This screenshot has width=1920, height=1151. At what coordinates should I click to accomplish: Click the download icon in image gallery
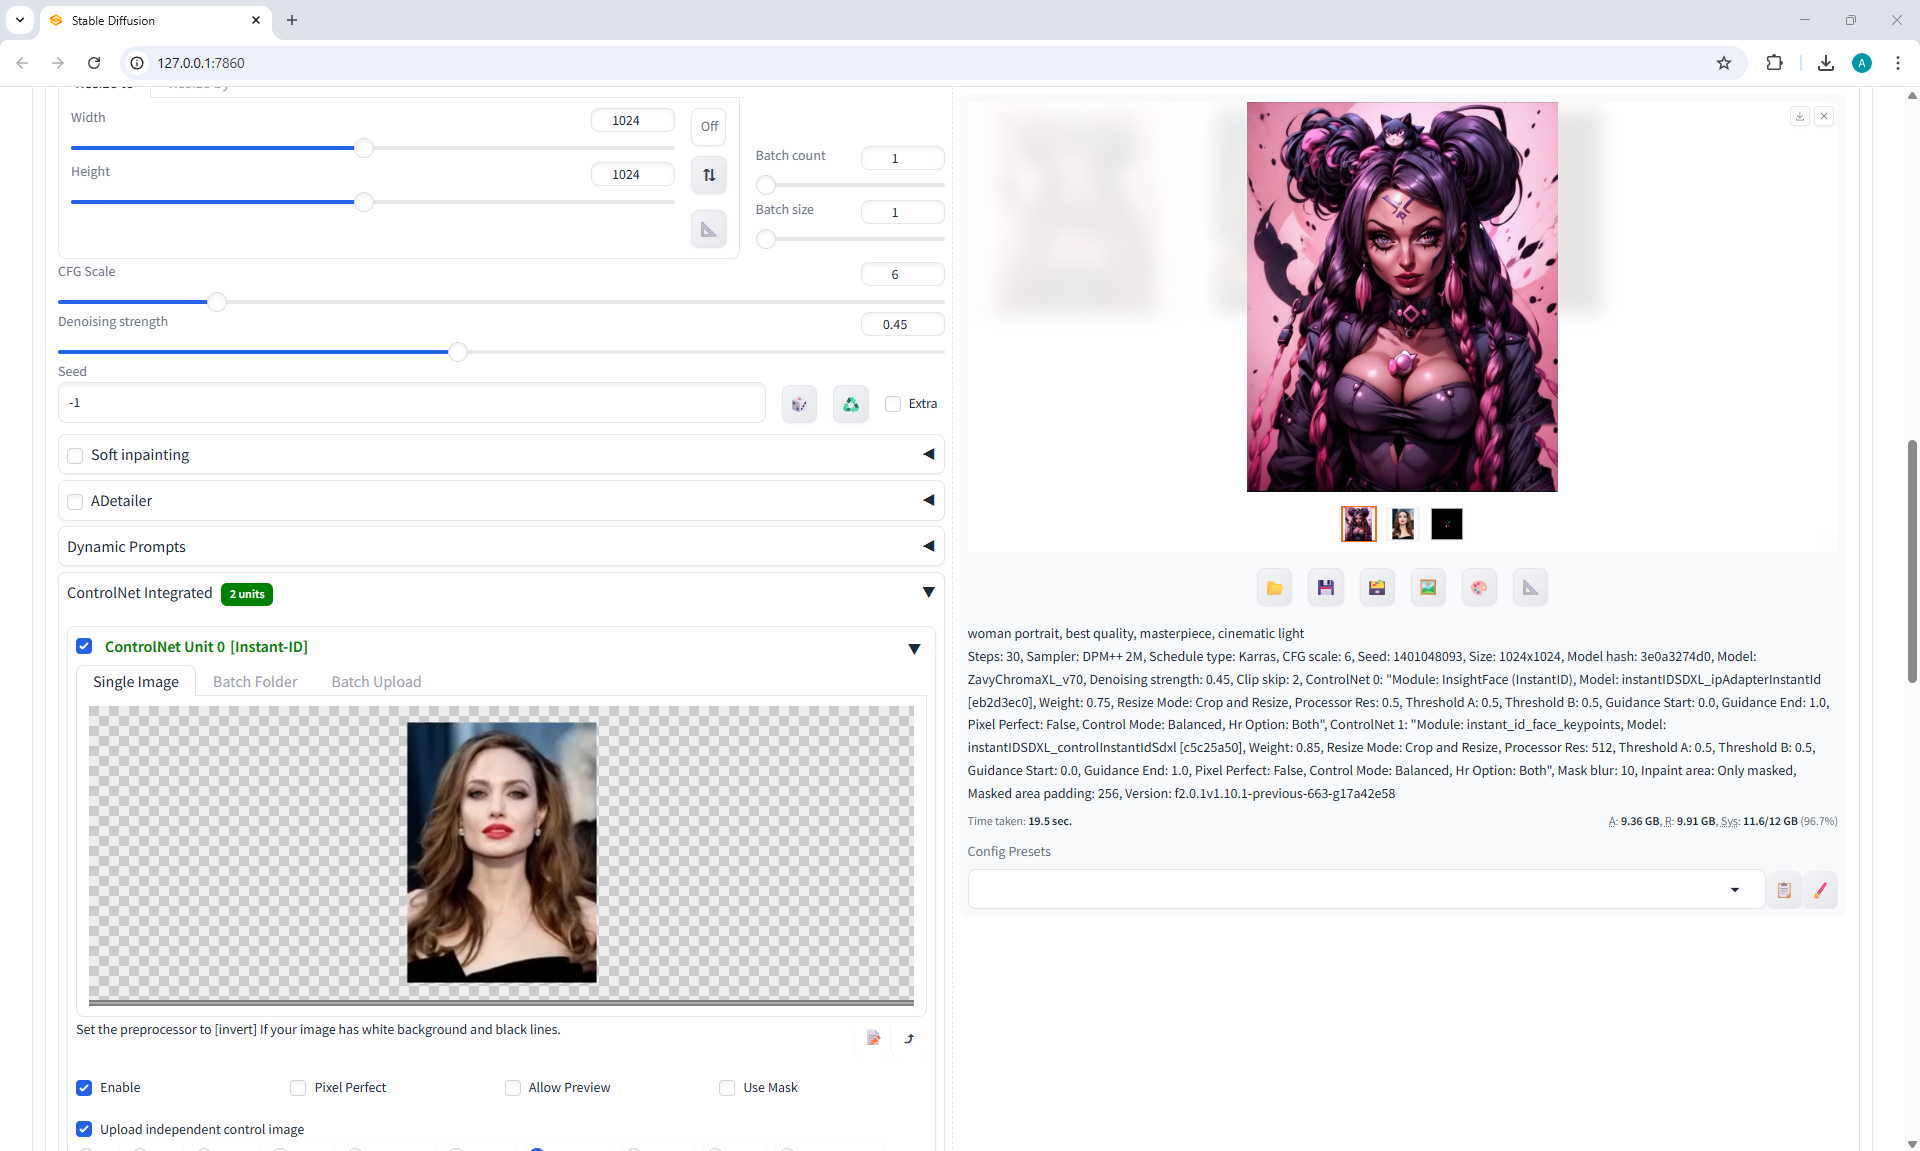[x=1799, y=116]
